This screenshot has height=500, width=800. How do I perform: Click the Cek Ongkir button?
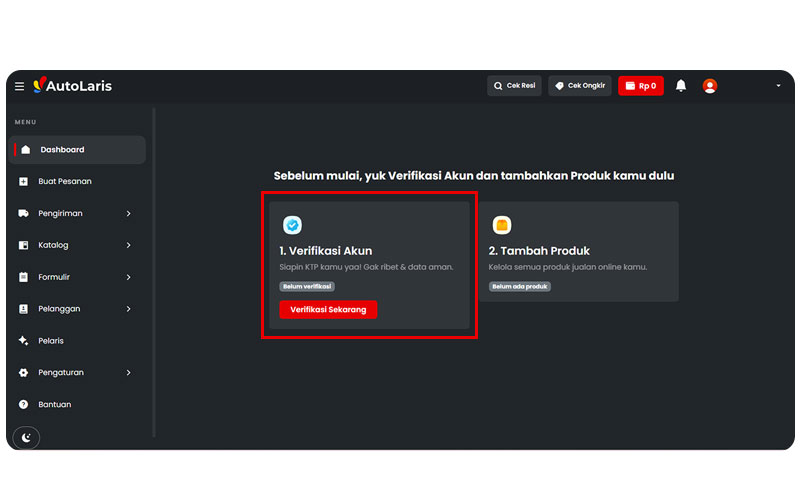[x=579, y=86]
